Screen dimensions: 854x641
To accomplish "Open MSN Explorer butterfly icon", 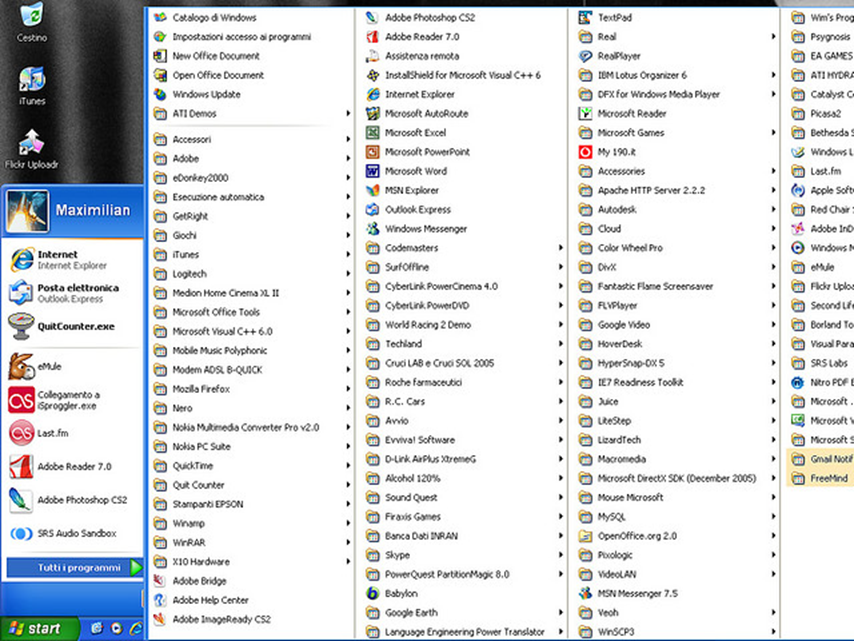I will [373, 190].
